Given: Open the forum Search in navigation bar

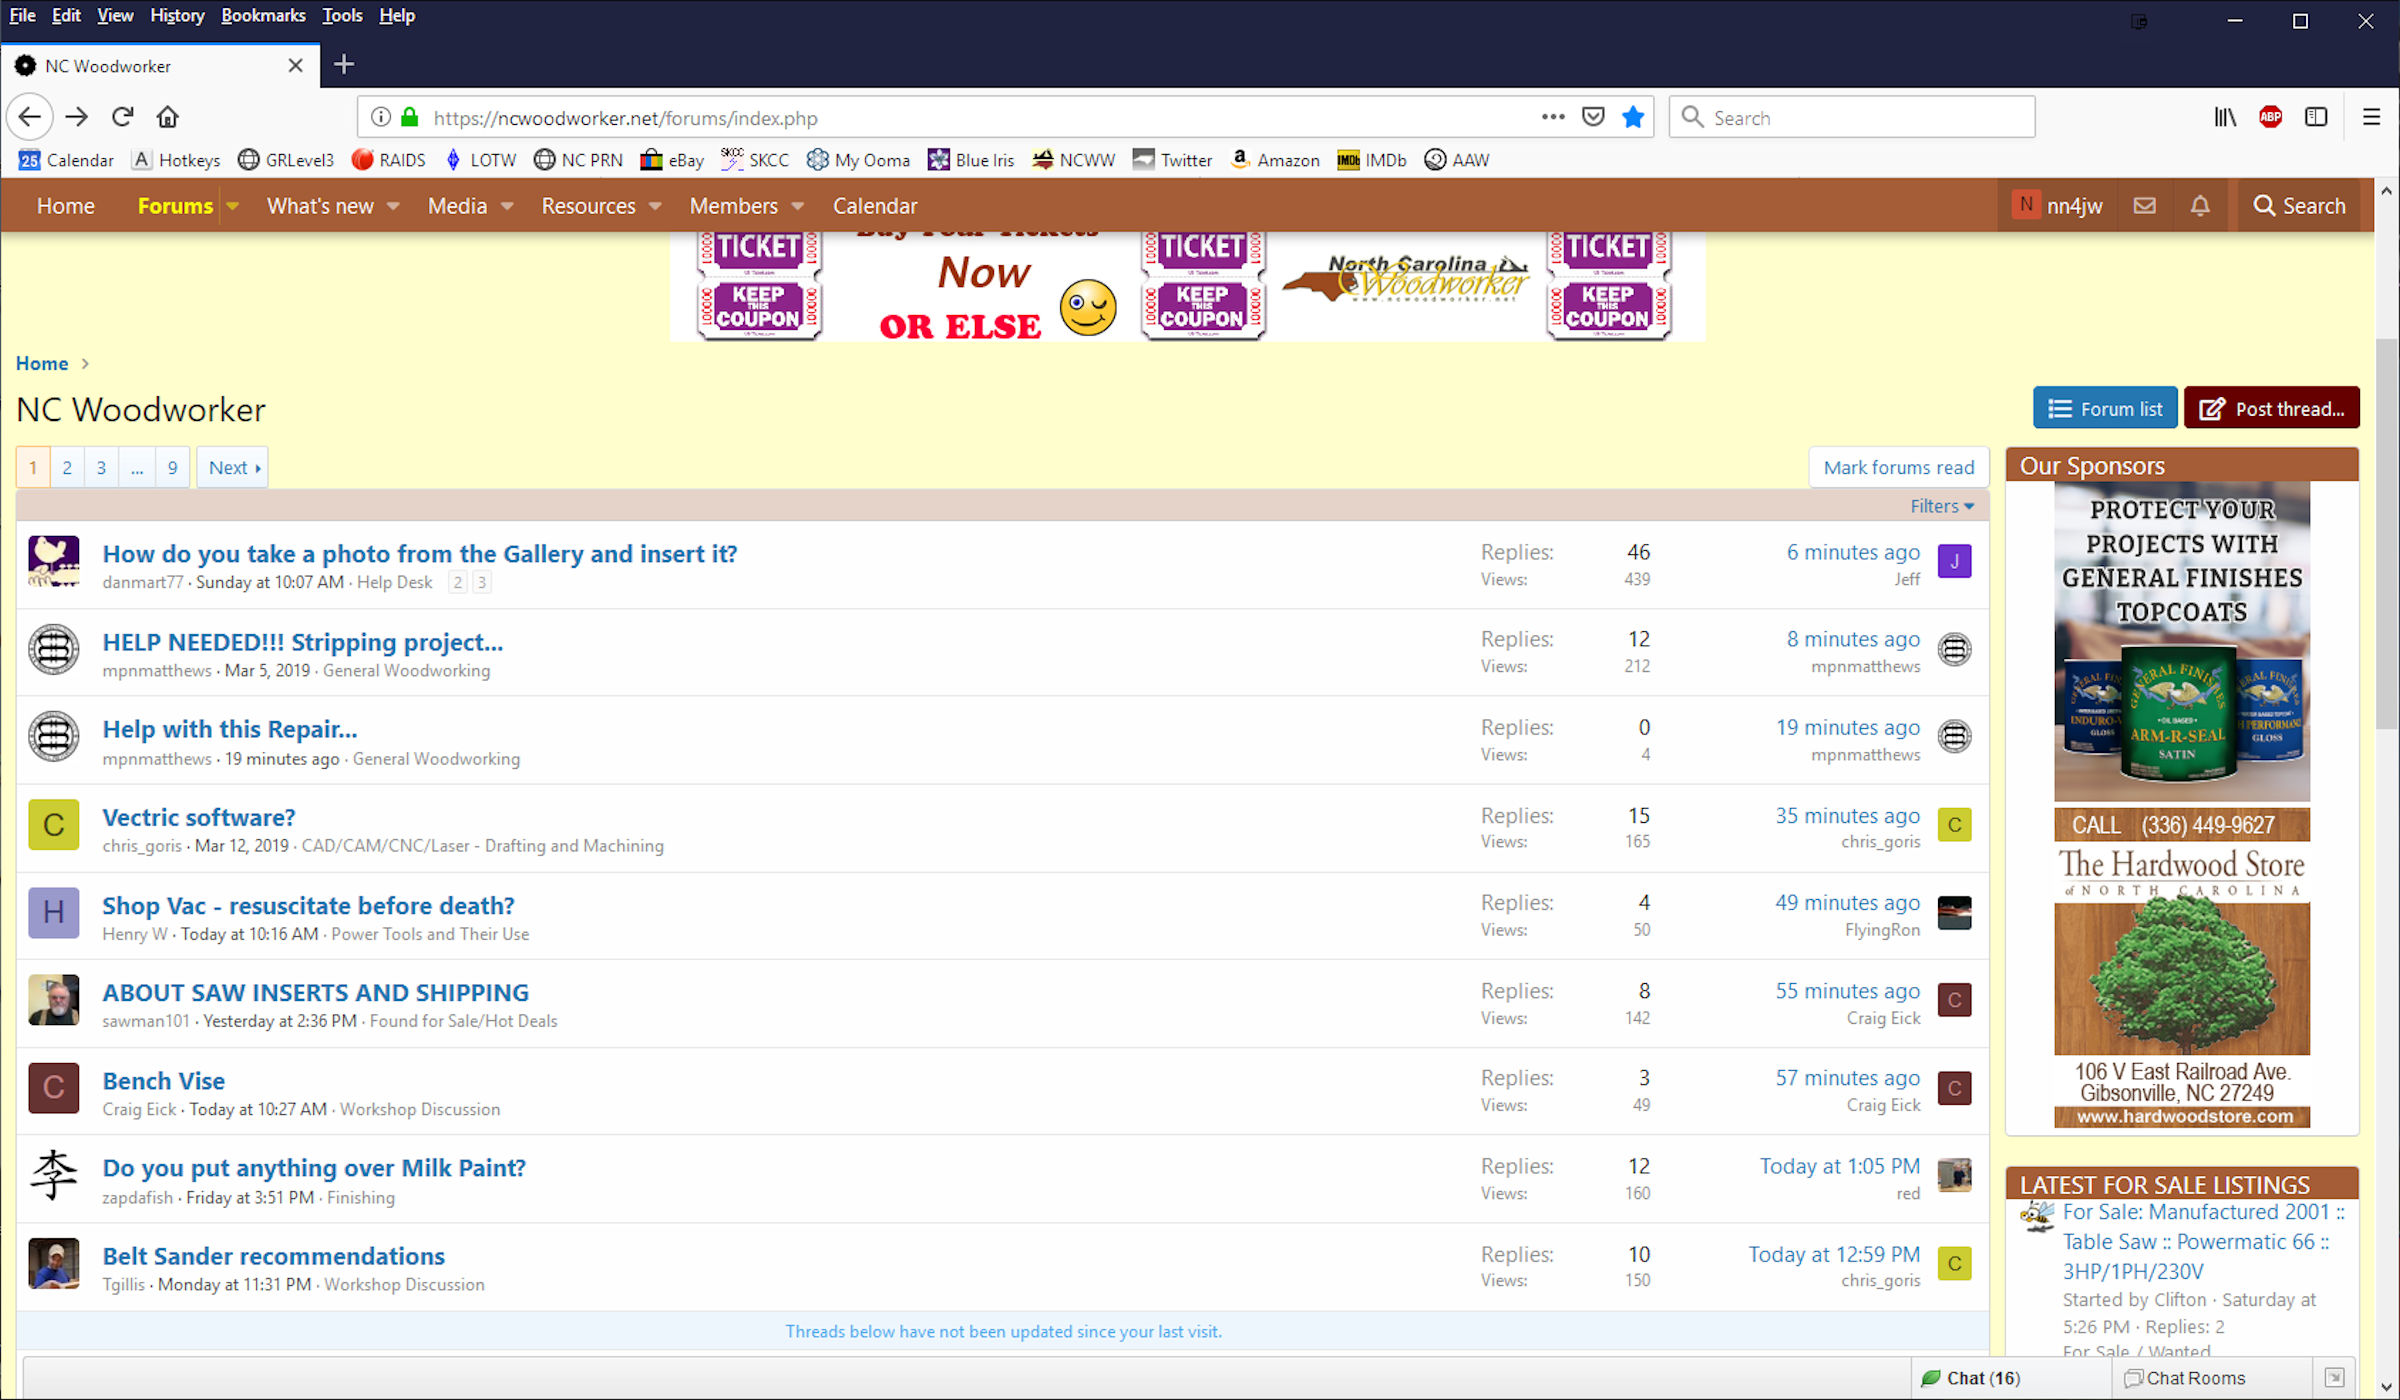Looking at the screenshot, I should tap(2299, 206).
